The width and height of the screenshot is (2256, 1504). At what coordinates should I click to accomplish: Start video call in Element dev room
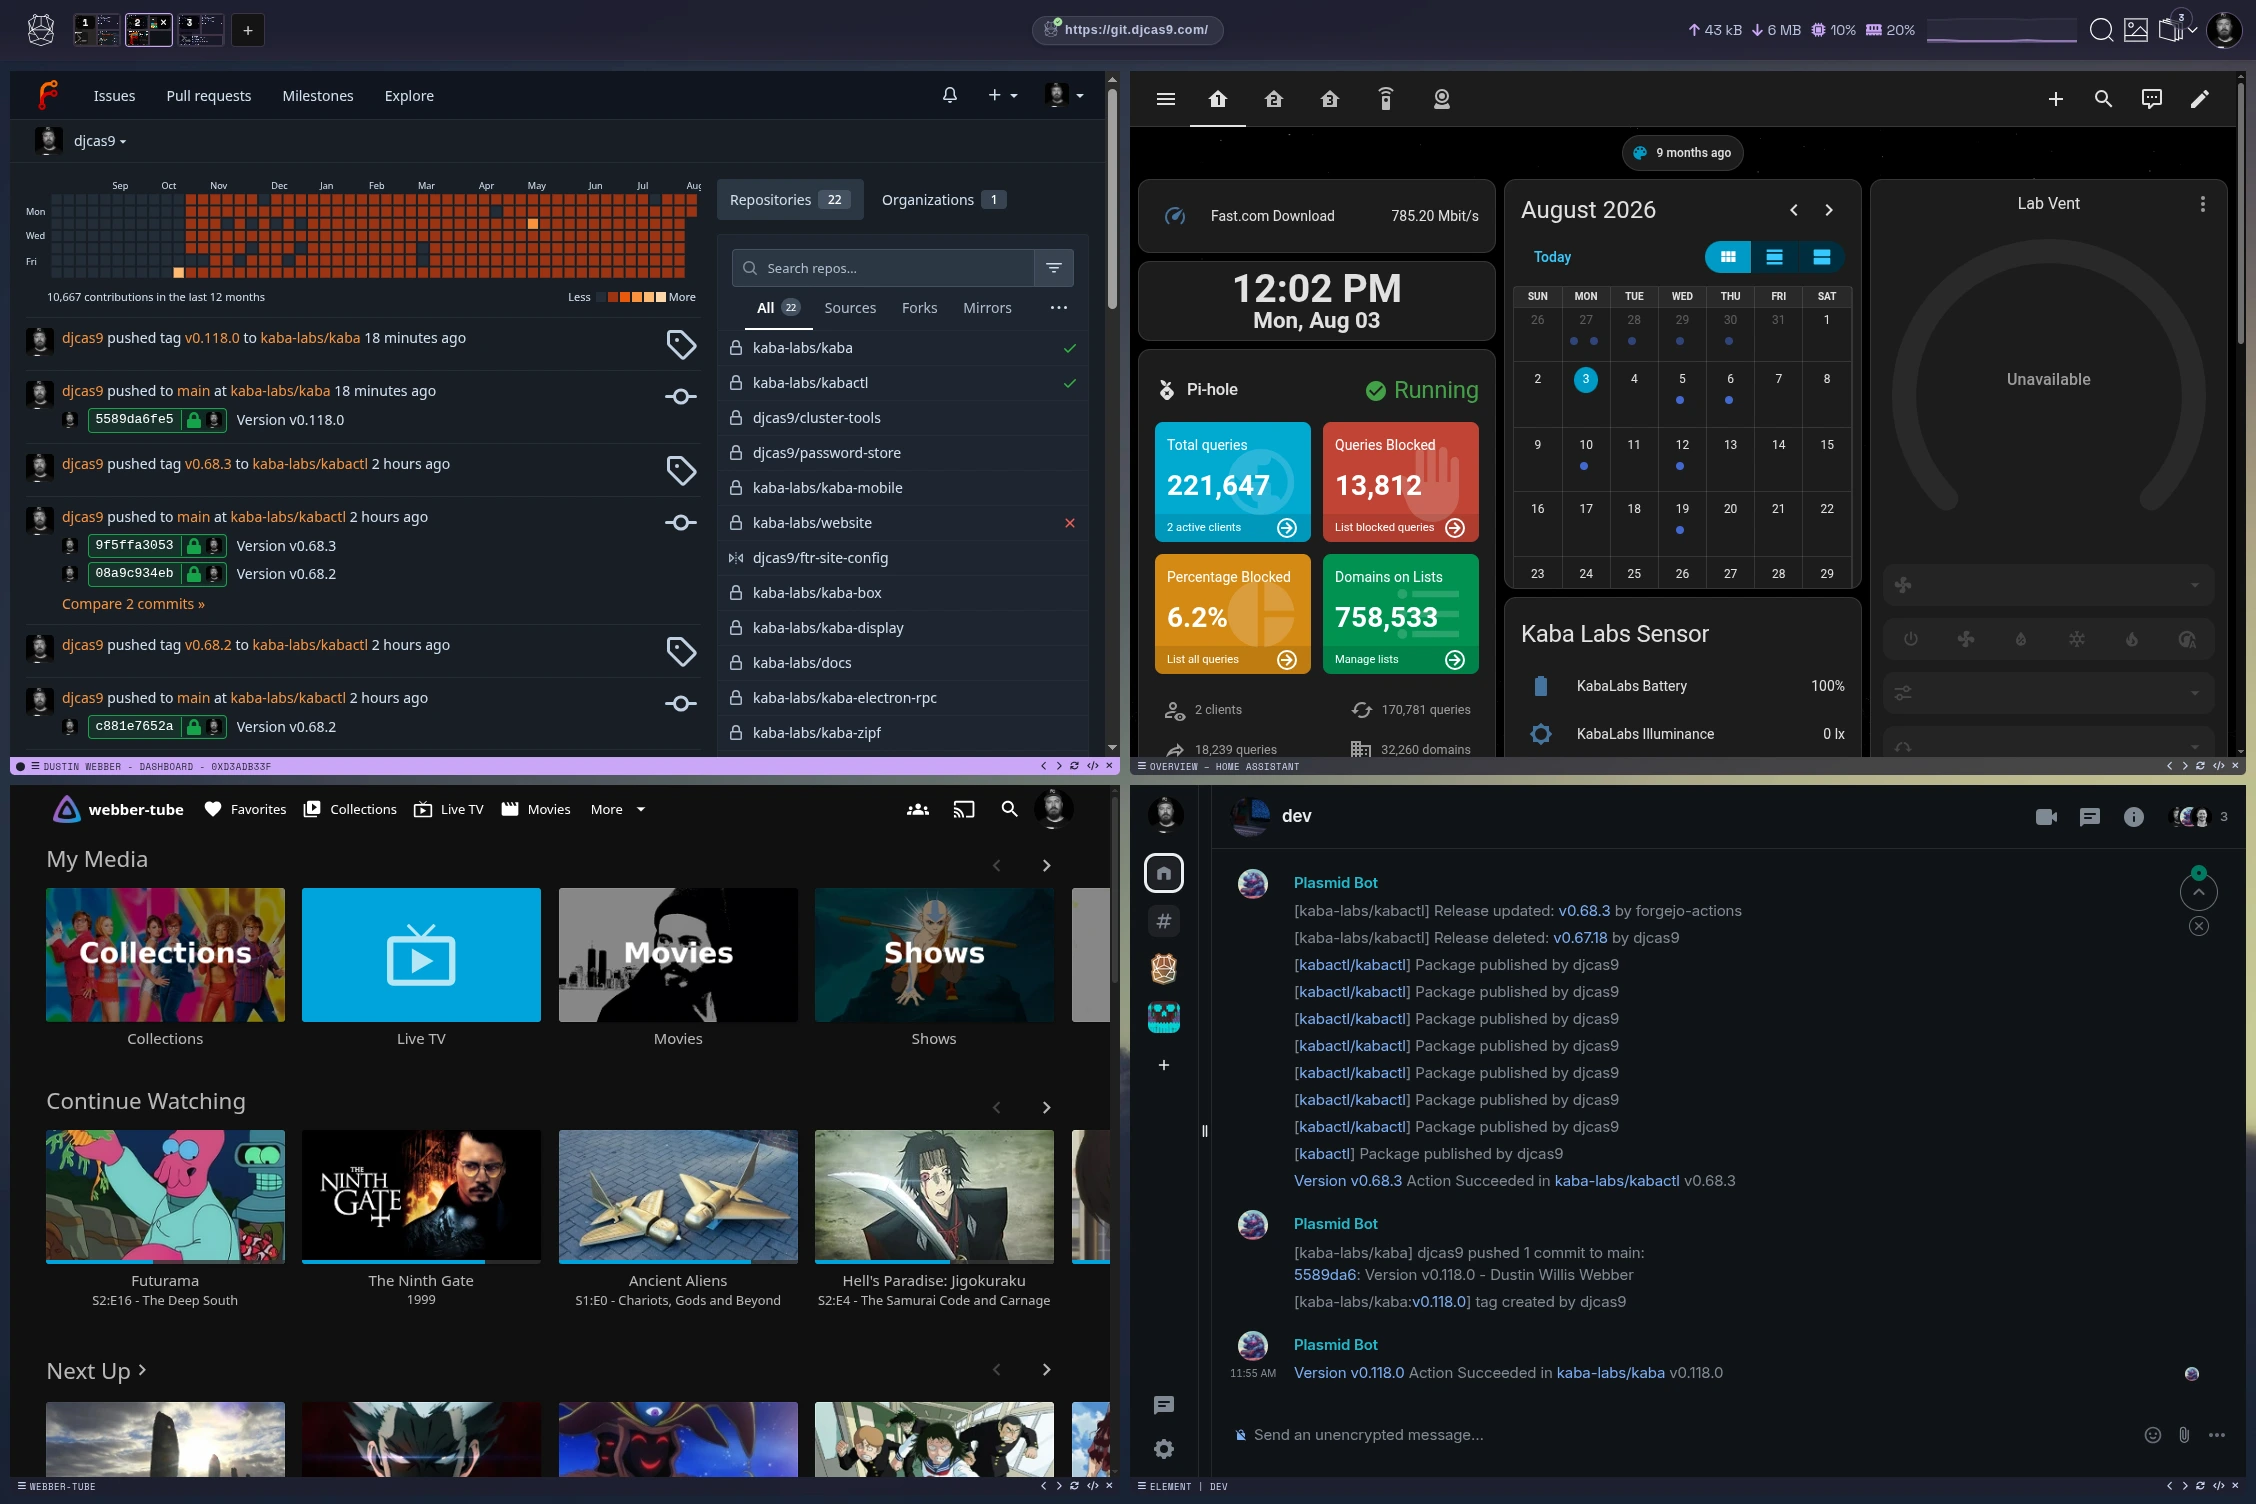(x=2046, y=817)
